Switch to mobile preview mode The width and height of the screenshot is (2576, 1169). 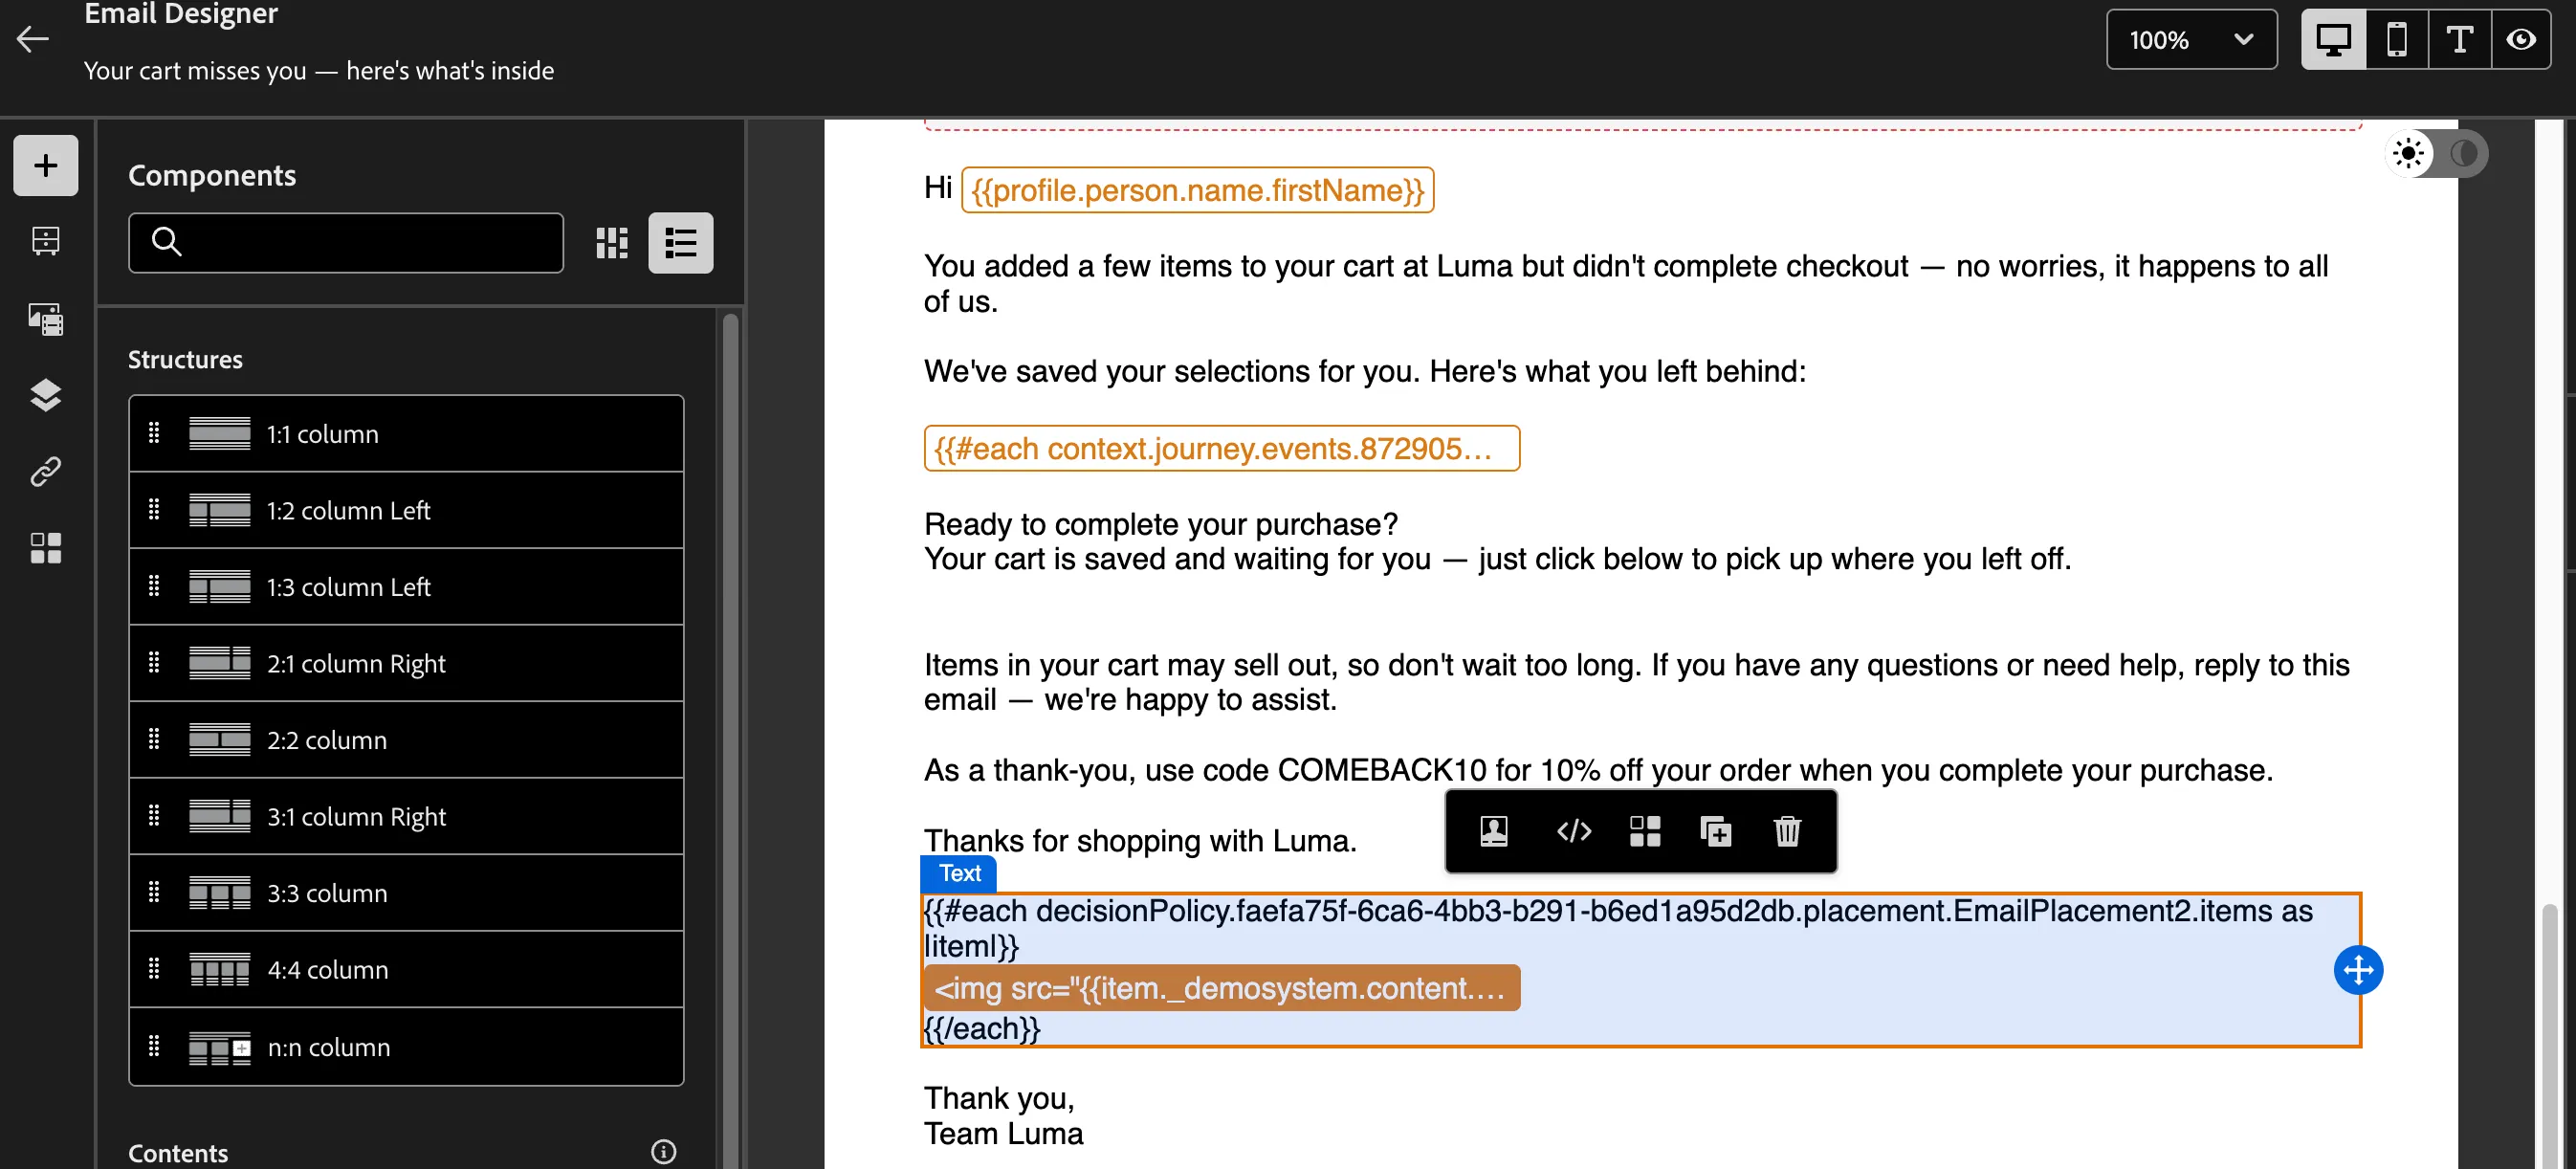(2397, 40)
